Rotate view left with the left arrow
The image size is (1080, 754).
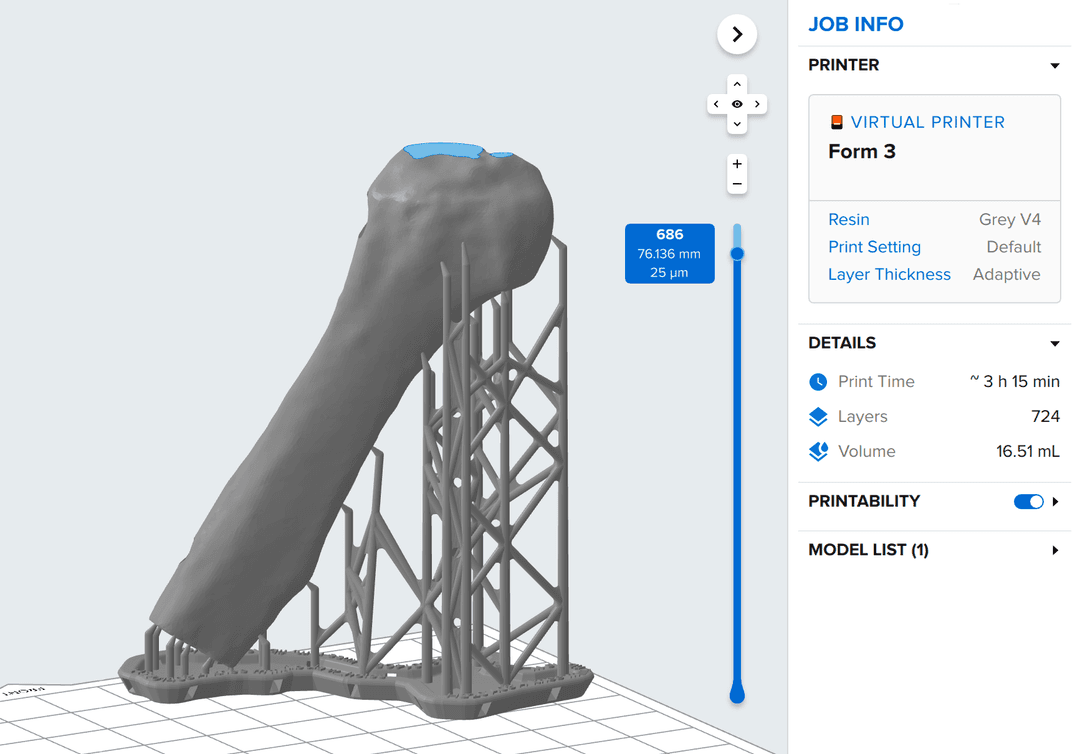(x=716, y=104)
